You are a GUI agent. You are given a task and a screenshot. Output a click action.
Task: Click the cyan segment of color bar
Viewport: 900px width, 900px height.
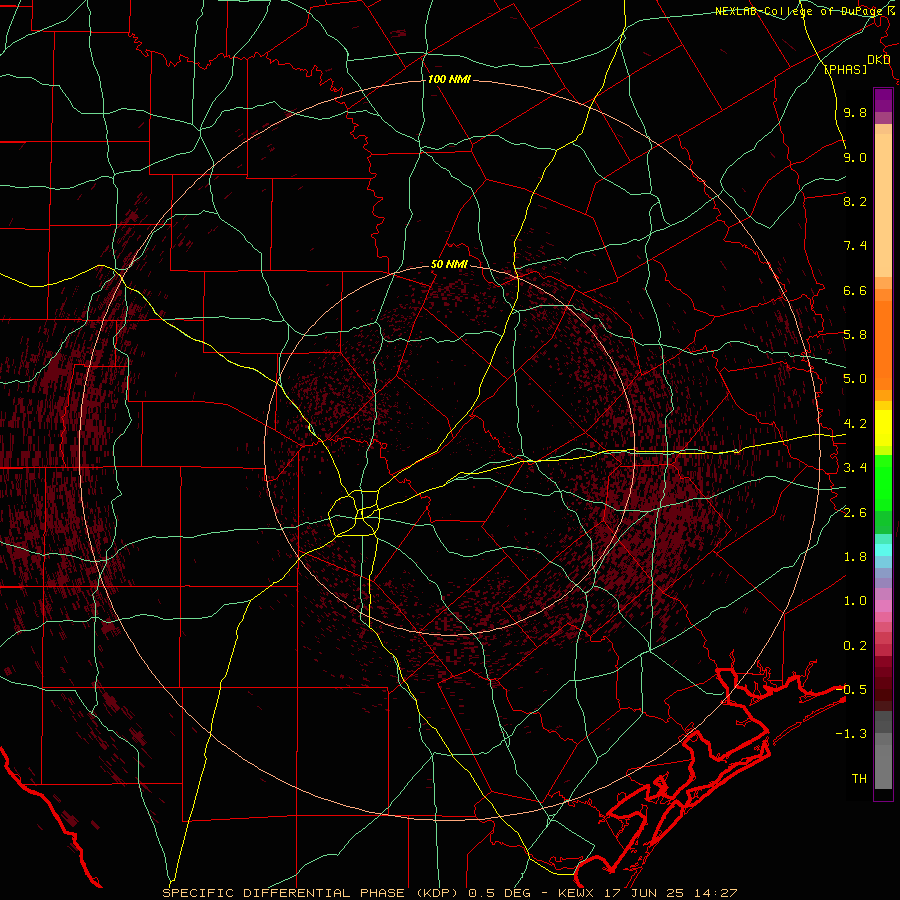[883, 550]
